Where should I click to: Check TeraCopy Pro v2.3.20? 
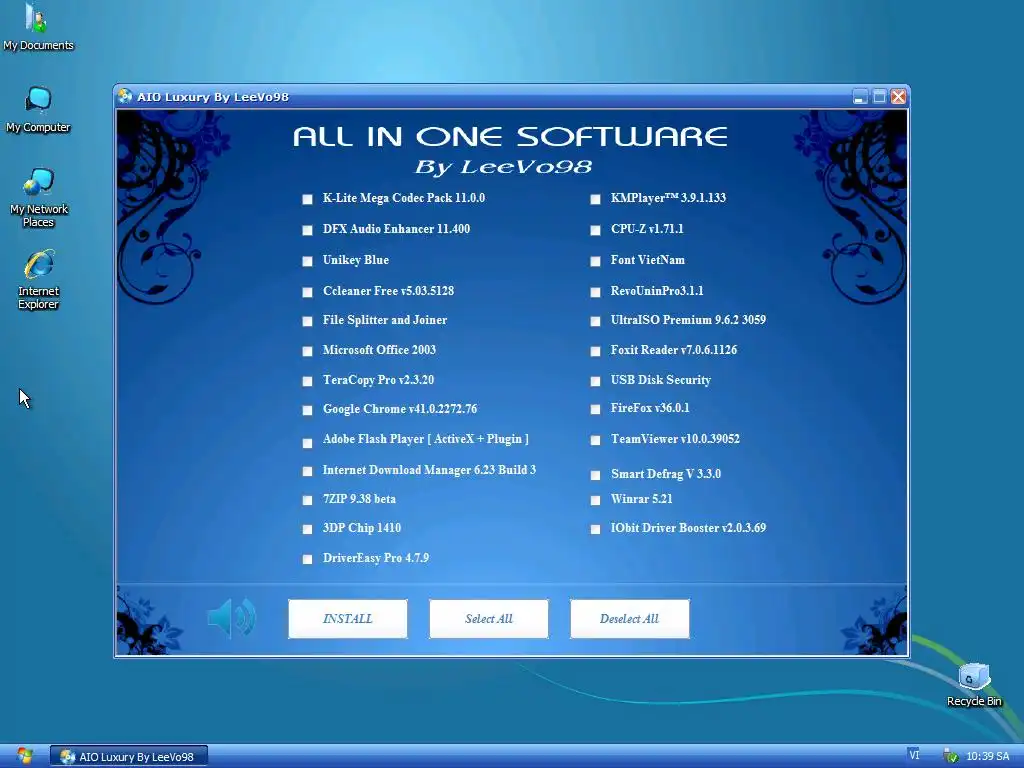tap(307, 381)
